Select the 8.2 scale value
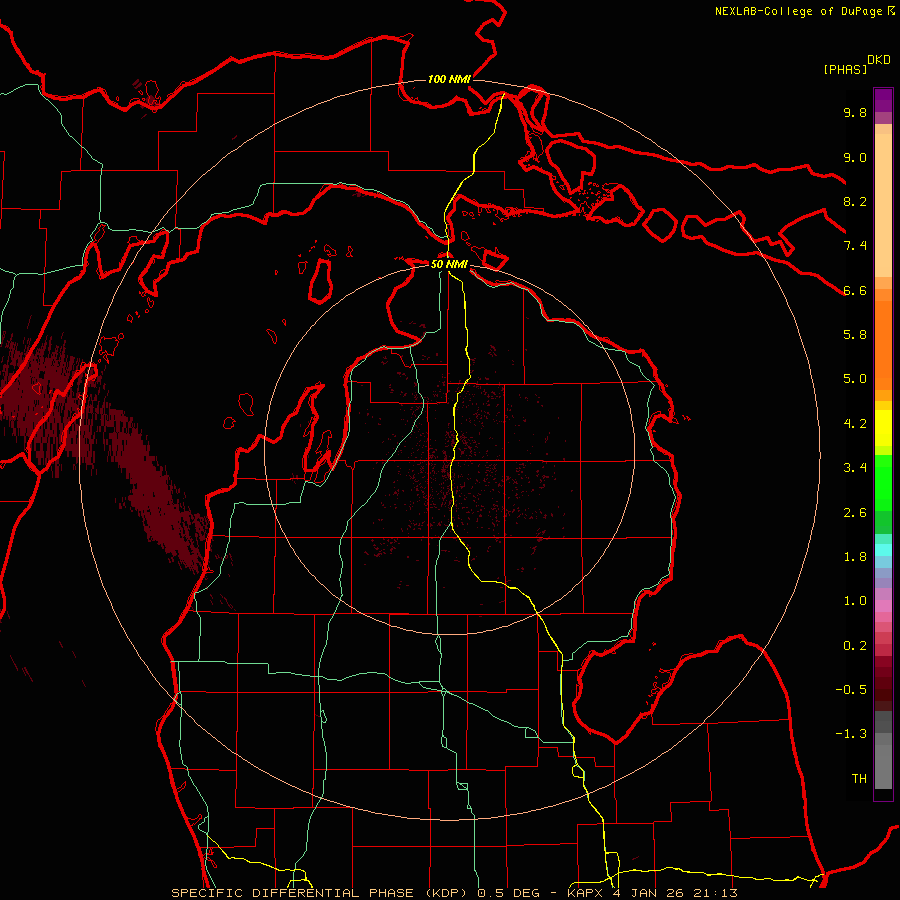Image resolution: width=900 pixels, height=900 pixels. pyautogui.click(x=855, y=201)
